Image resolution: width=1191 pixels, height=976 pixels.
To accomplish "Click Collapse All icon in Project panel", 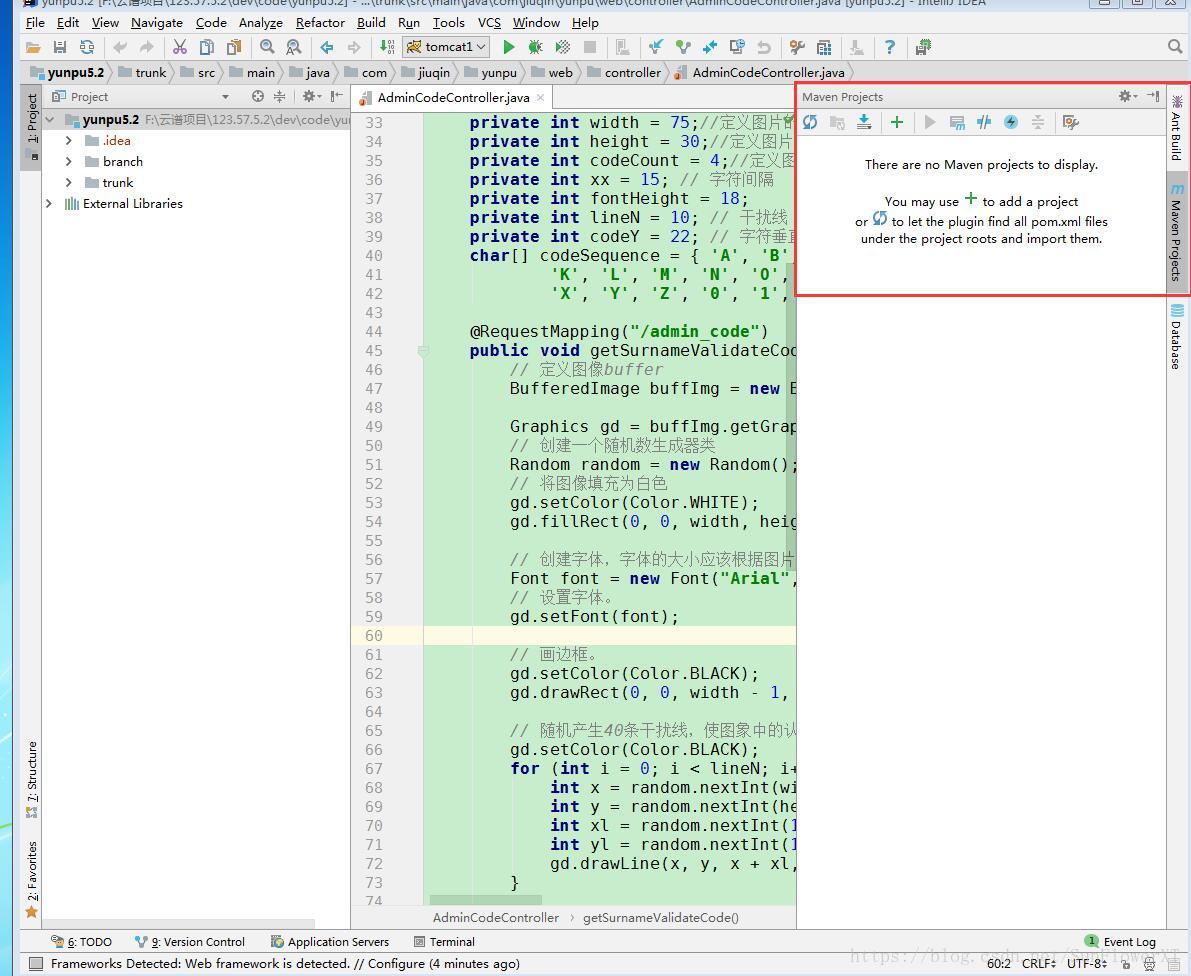I will 280,96.
